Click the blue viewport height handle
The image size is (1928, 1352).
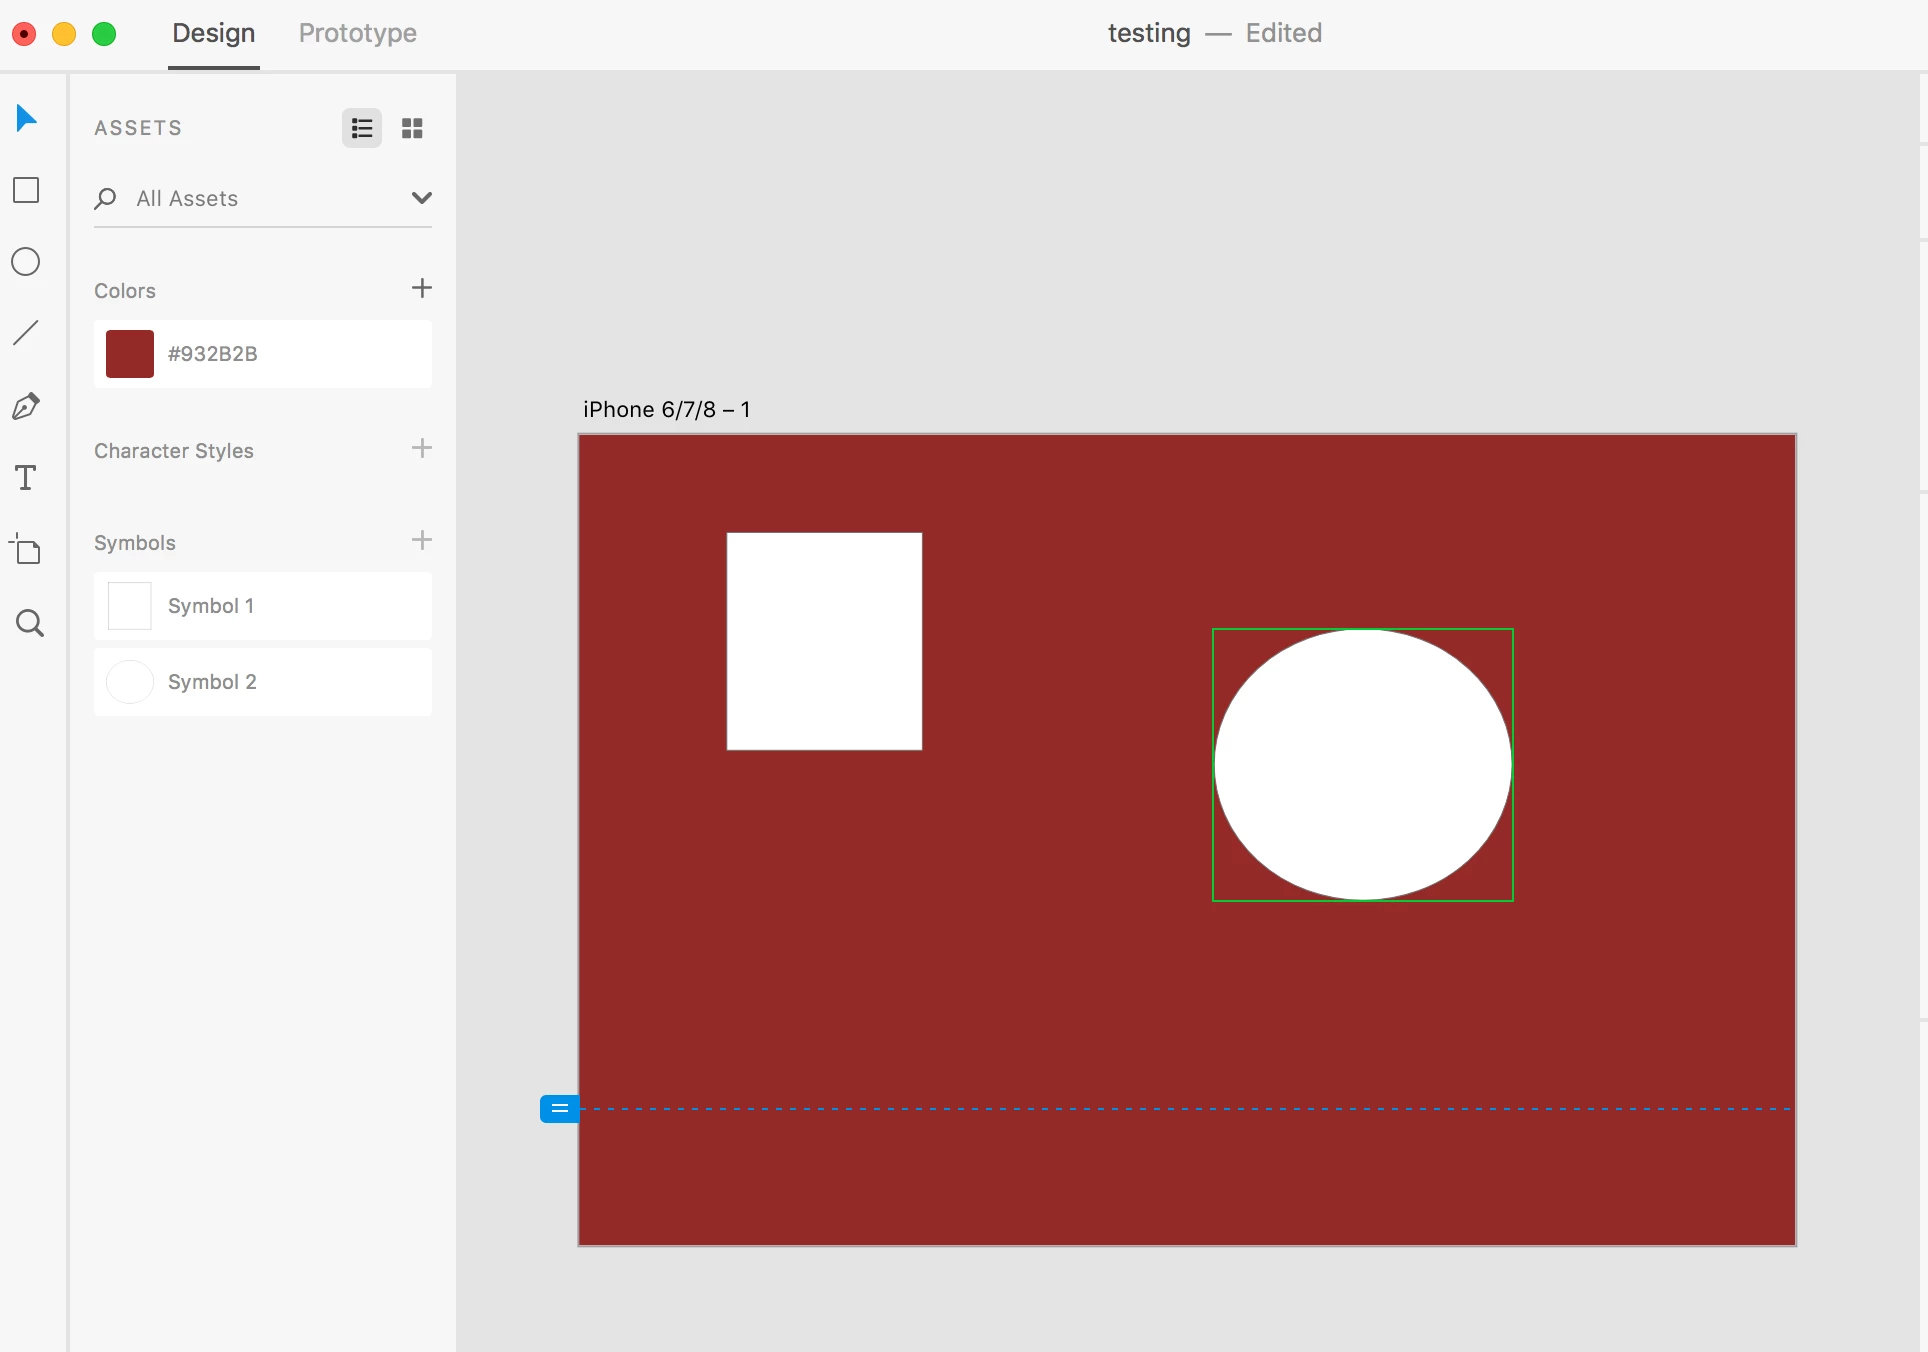559,1109
